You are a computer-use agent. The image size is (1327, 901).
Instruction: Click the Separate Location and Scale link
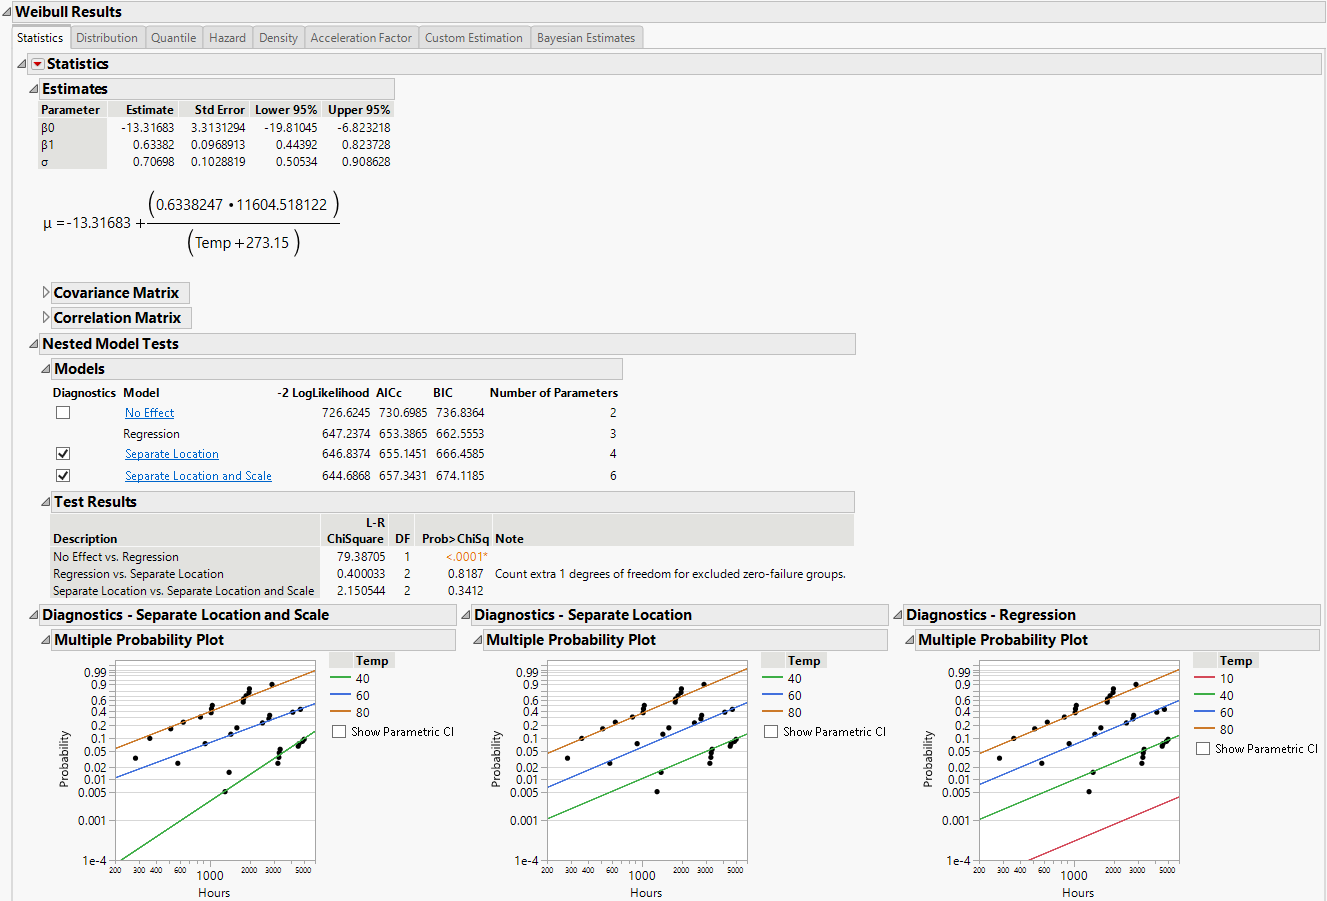[198, 475]
